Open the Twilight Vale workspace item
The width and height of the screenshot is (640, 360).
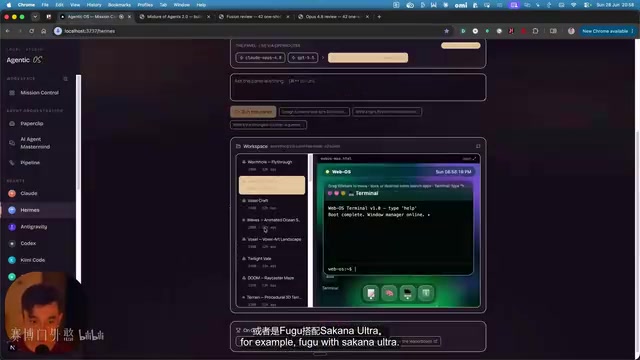click(x=272, y=262)
